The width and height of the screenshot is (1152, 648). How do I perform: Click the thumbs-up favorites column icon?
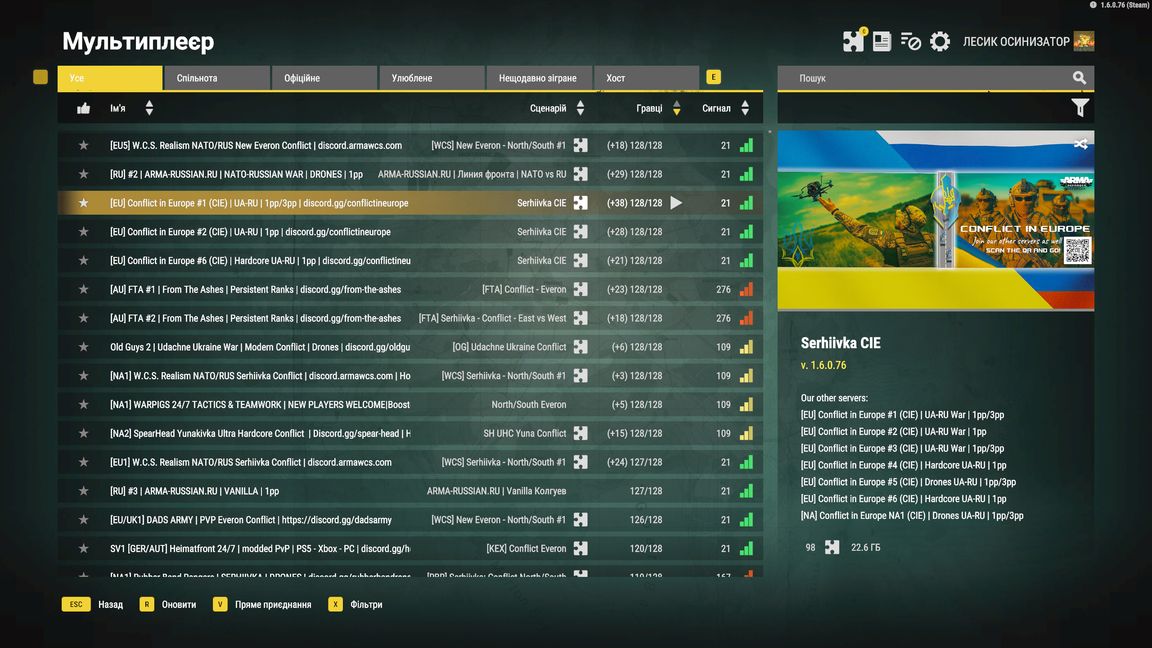(x=84, y=109)
